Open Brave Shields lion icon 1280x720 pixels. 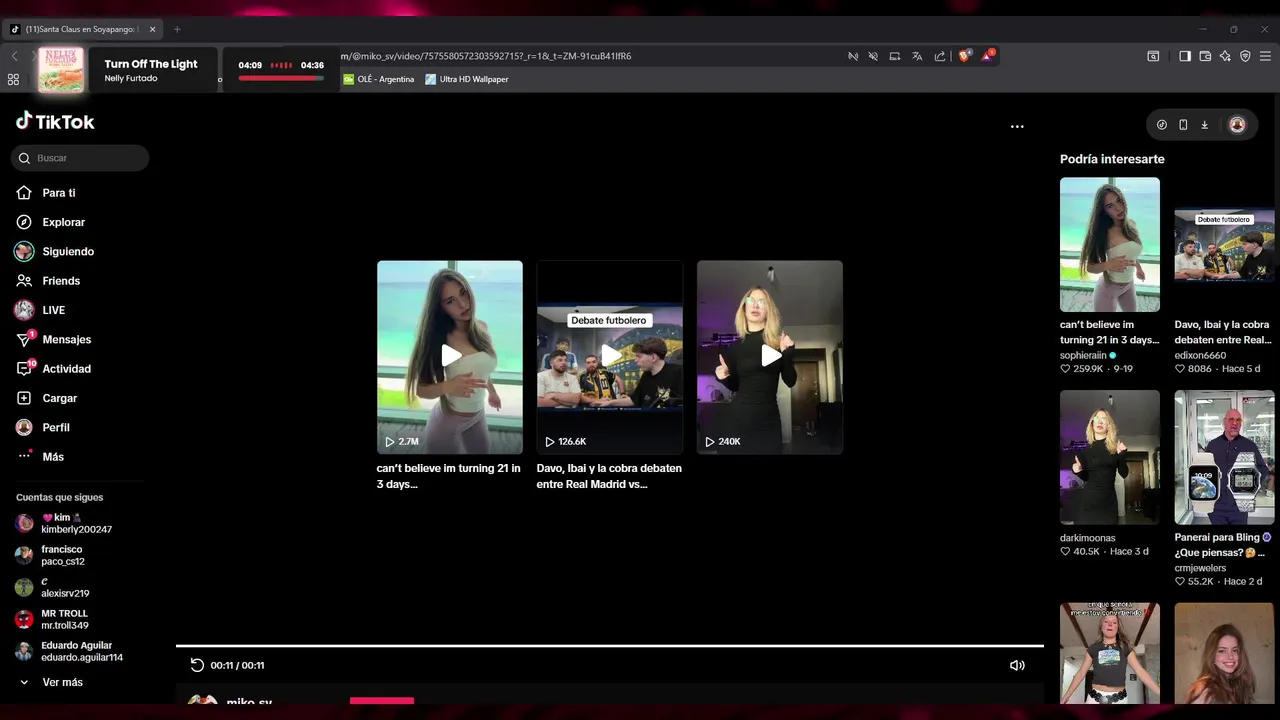[x=965, y=56]
